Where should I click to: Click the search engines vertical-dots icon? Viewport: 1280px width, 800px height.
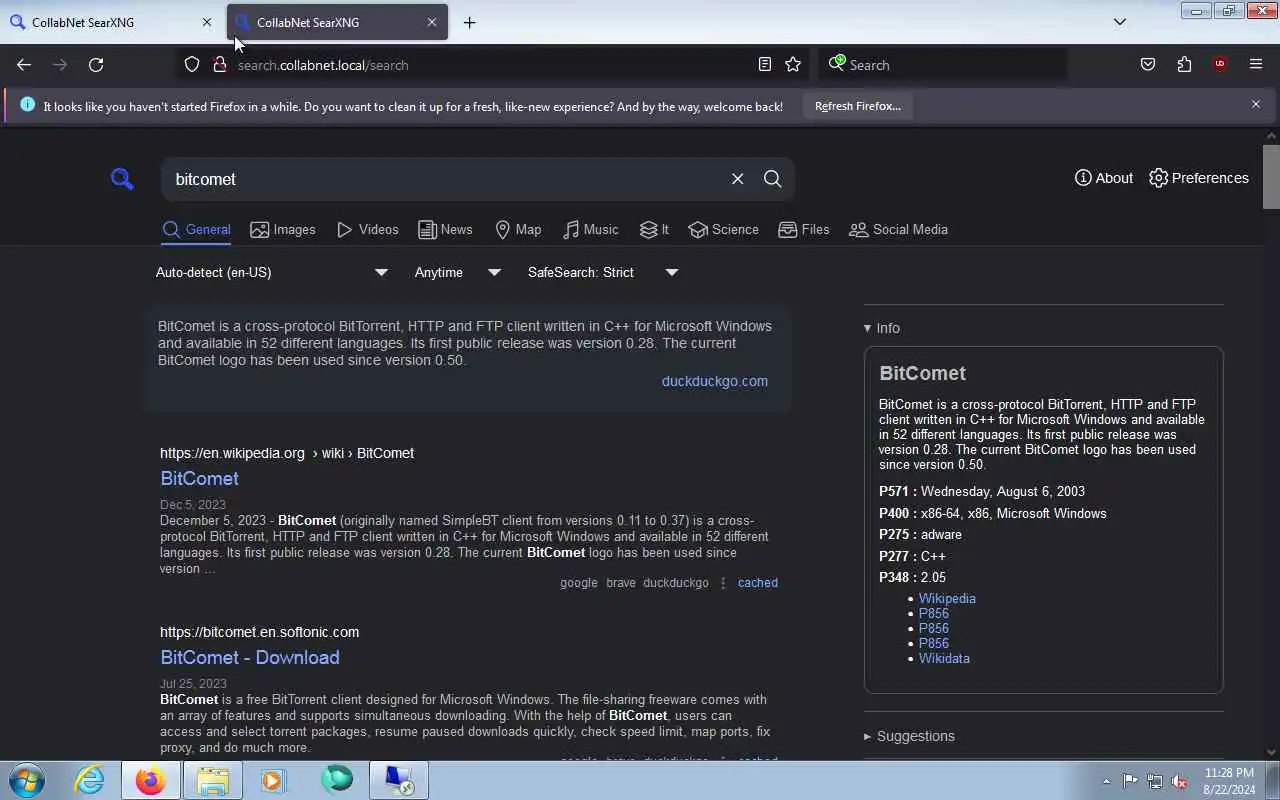723,583
